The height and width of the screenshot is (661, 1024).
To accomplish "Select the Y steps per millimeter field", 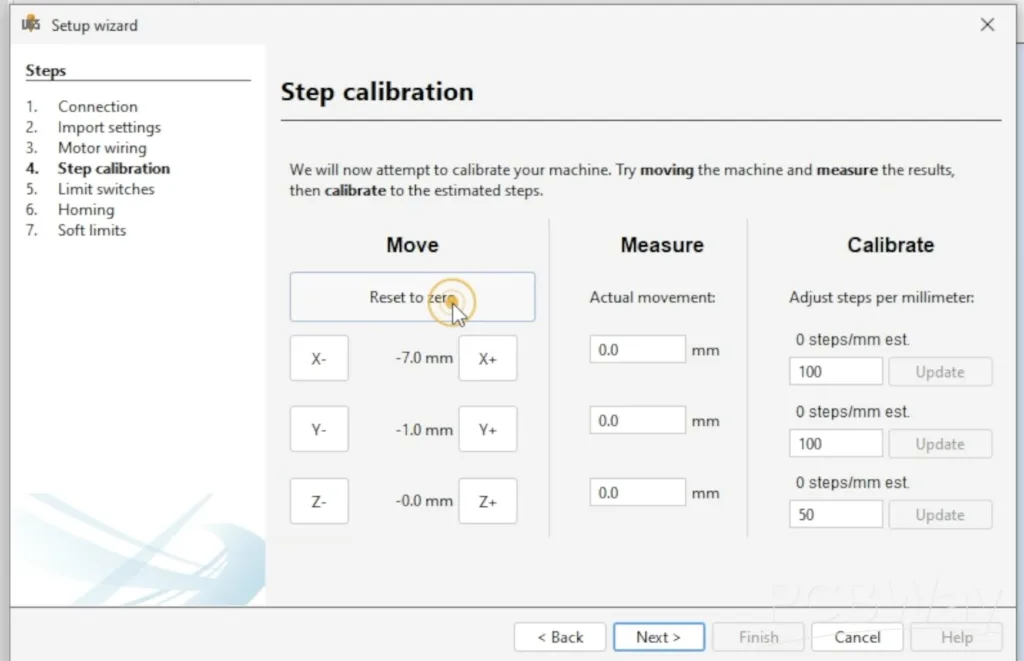I will [x=835, y=443].
